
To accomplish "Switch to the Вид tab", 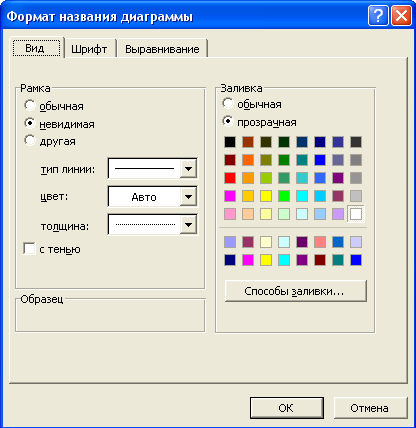I will (x=37, y=48).
